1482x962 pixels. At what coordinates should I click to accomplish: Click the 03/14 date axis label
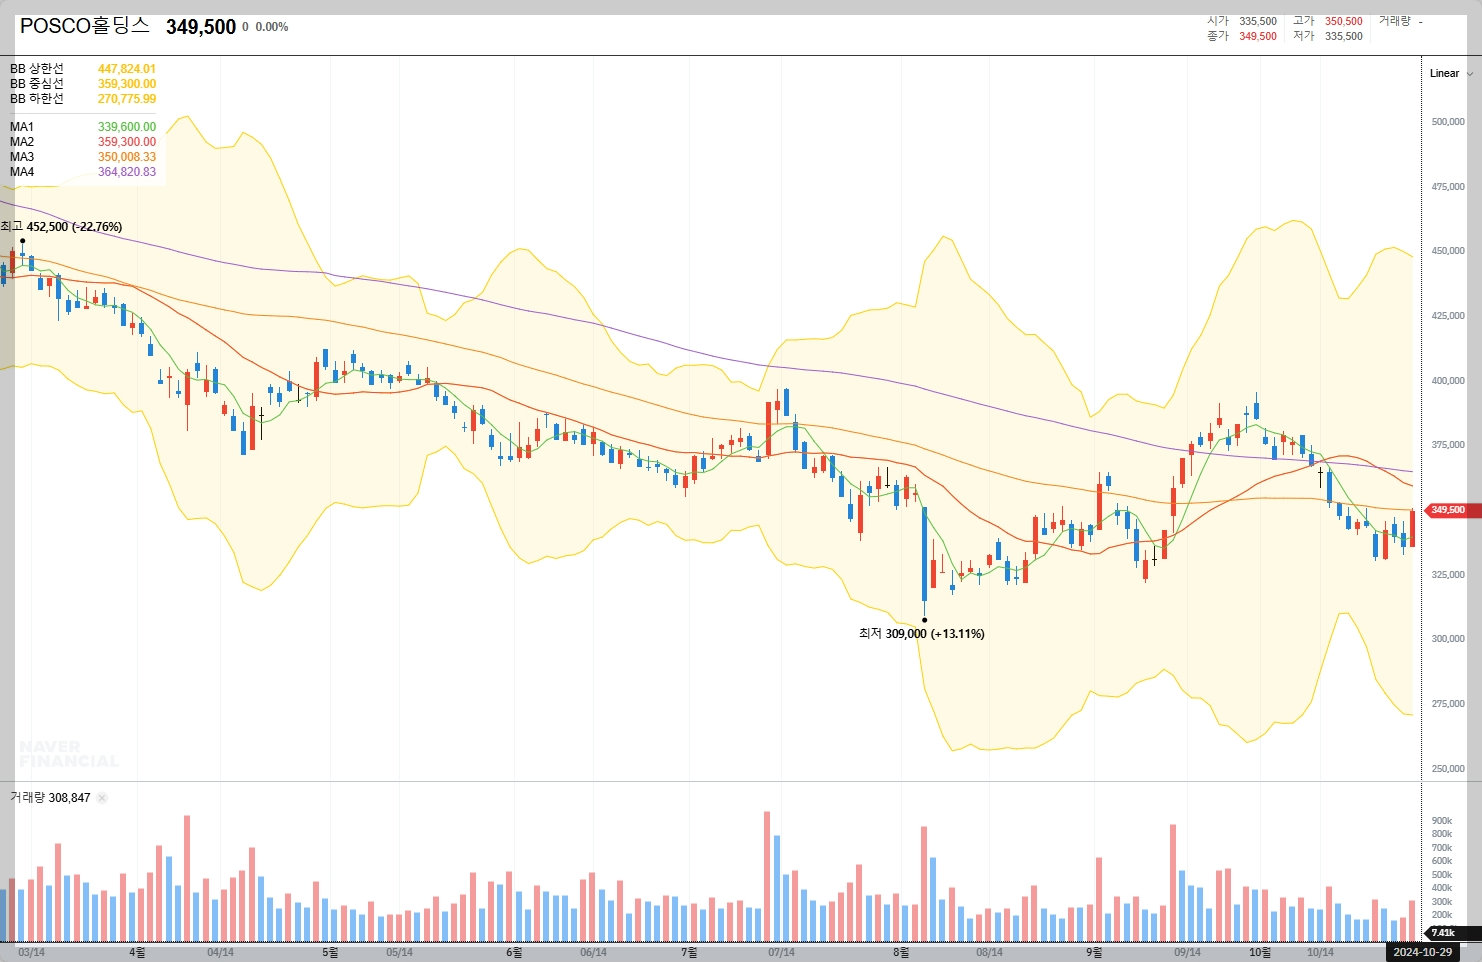31,952
